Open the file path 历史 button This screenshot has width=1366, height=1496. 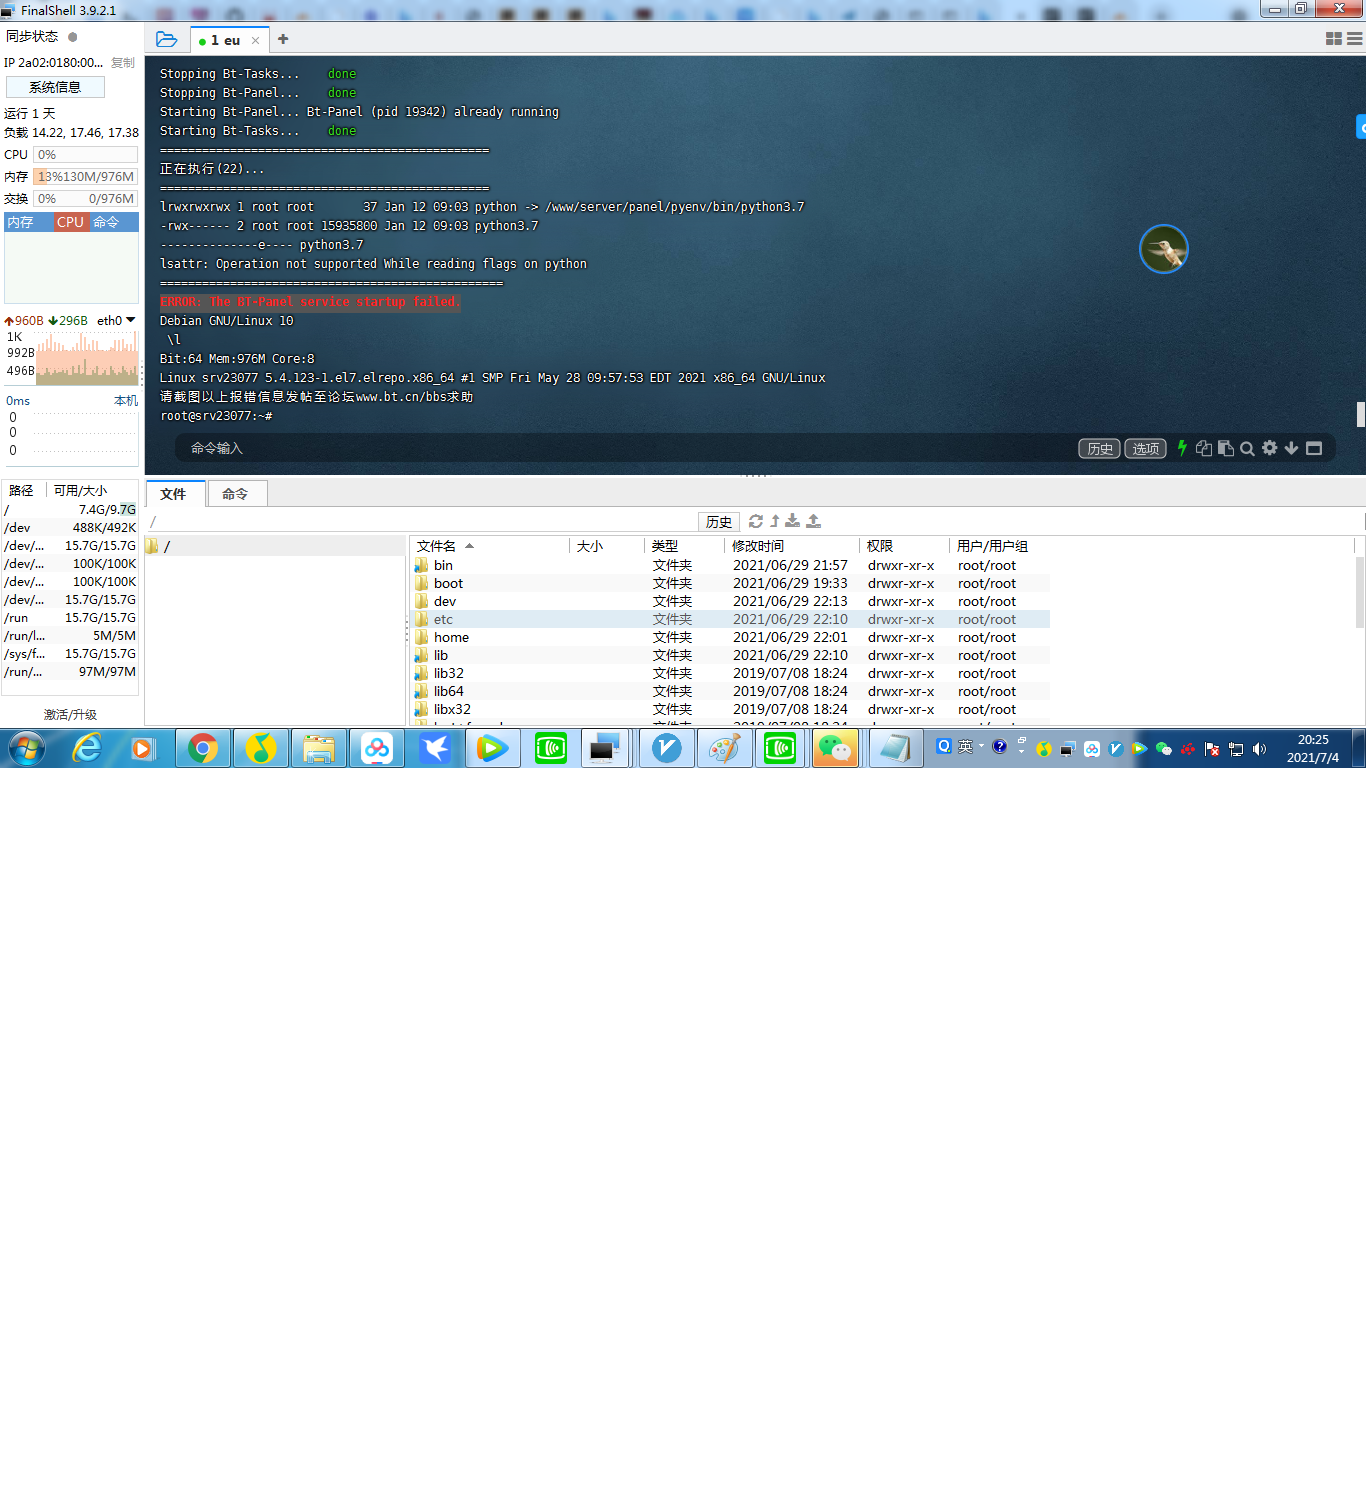pyautogui.click(x=719, y=522)
